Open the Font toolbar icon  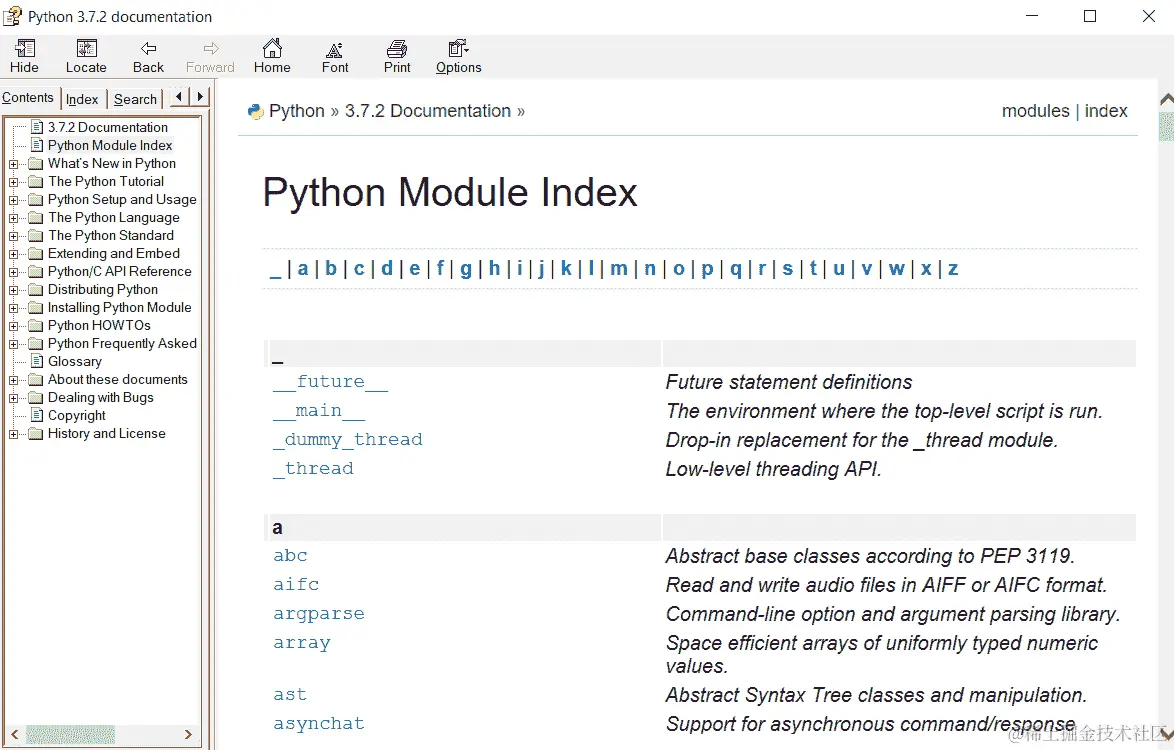[x=335, y=50]
